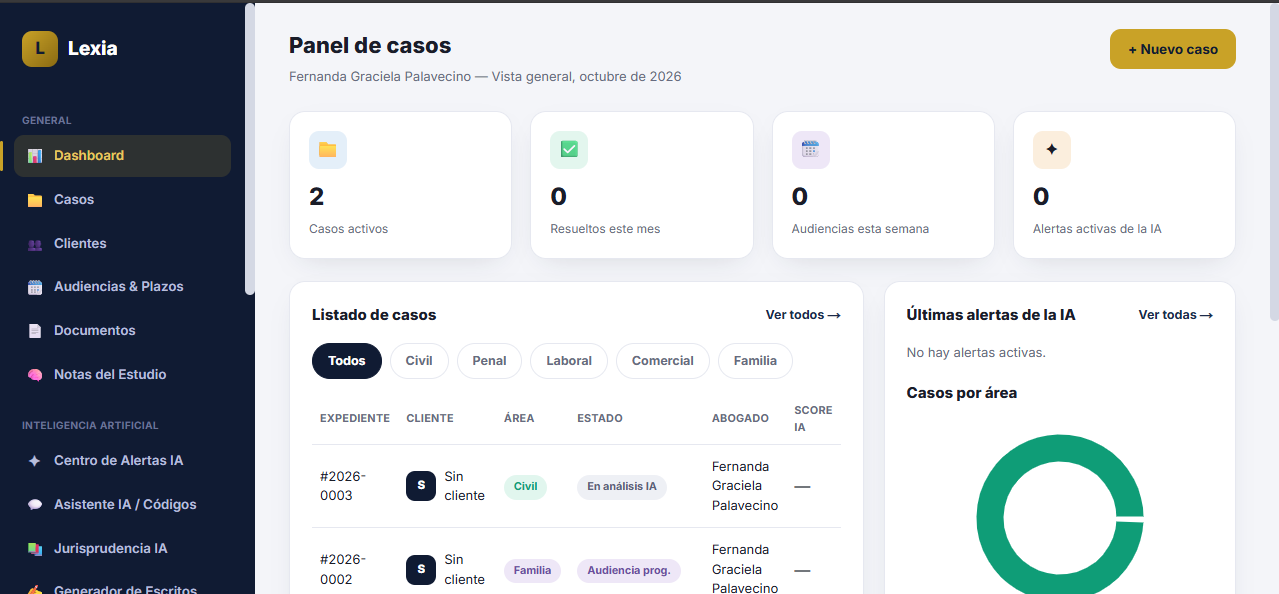
Task: Click Ver todas link in alertas panel
Action: pyautogui.click(x=1176, y=315)
